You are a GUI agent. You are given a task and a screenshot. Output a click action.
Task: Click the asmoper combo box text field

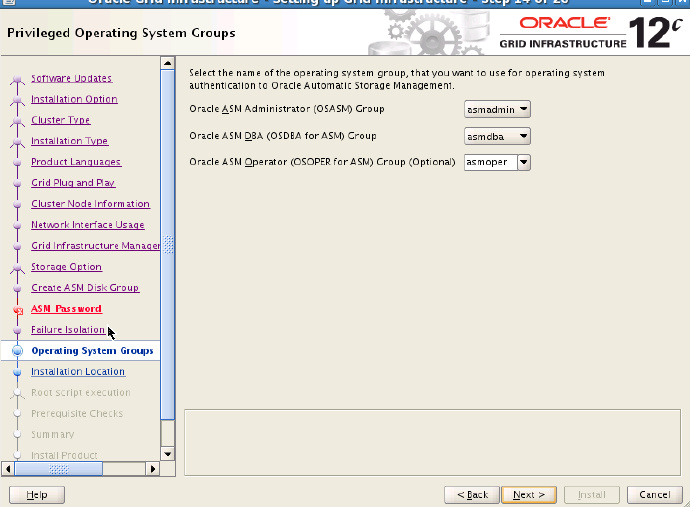[x=491, y=162]
